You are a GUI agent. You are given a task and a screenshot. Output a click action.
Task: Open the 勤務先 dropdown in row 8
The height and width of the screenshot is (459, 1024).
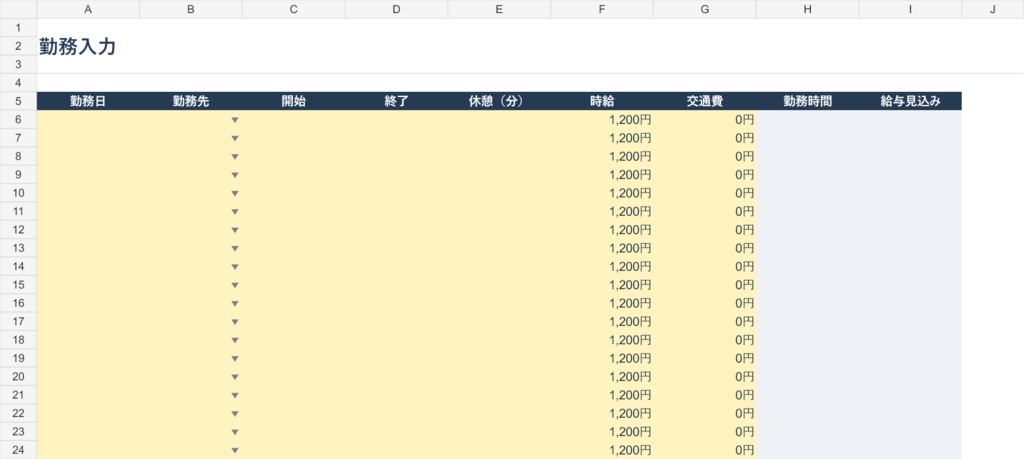(235, 157)
